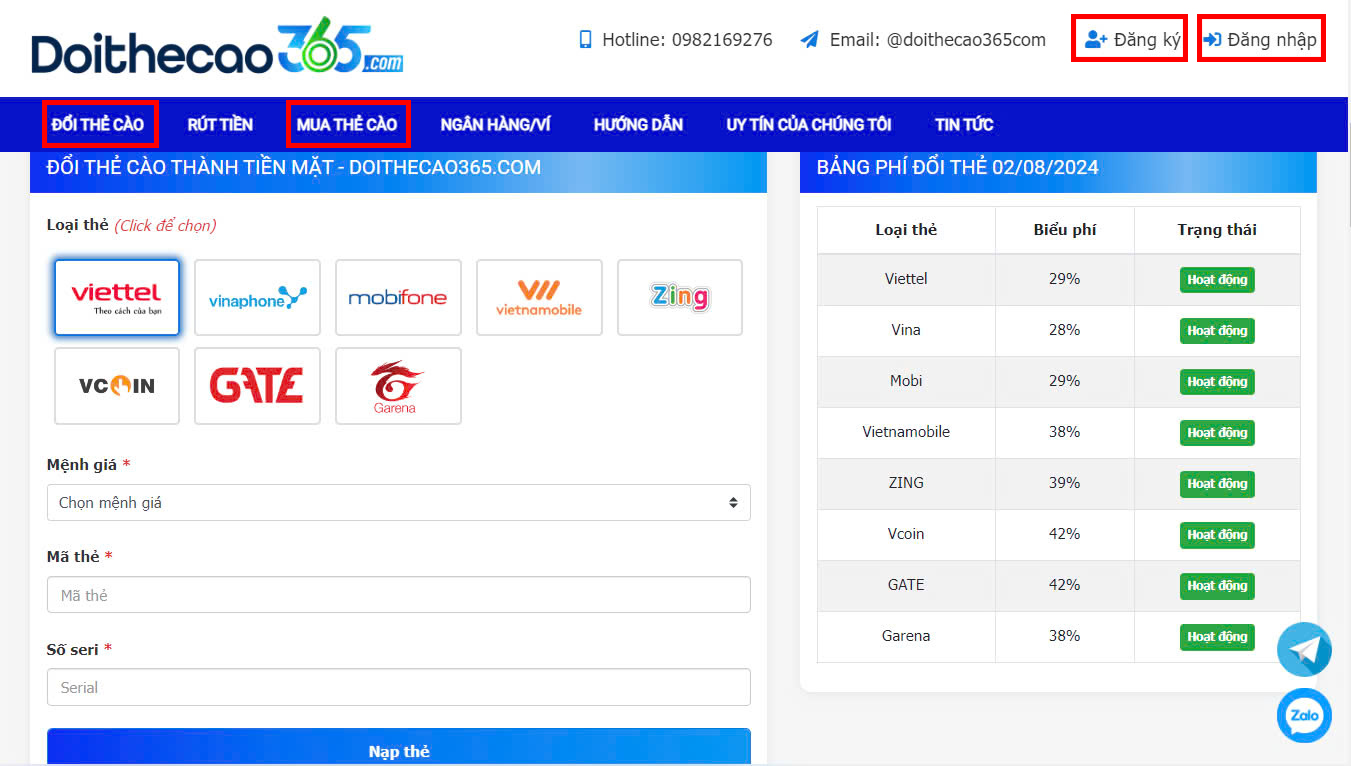1351x766 pixels.
Task: Click the Hoạt động badge for Vina
Action: point(1217,331)
